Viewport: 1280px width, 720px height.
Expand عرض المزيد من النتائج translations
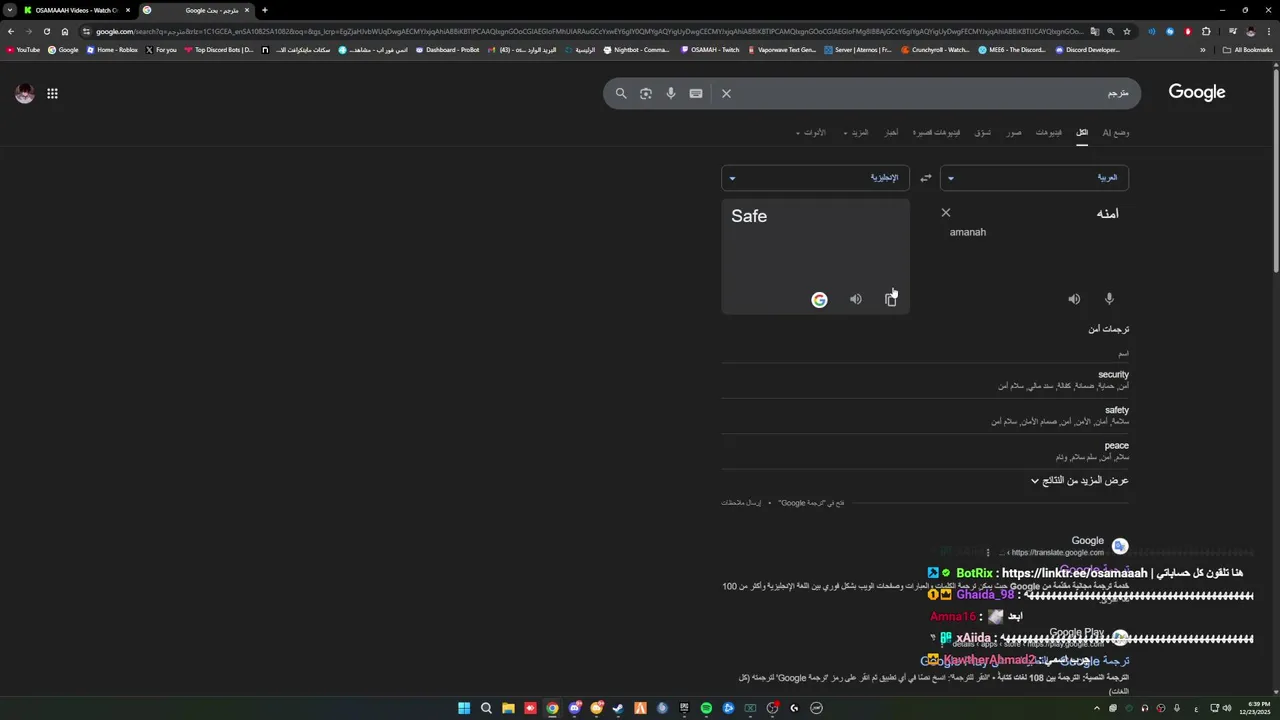click(x=1080, y=481)
